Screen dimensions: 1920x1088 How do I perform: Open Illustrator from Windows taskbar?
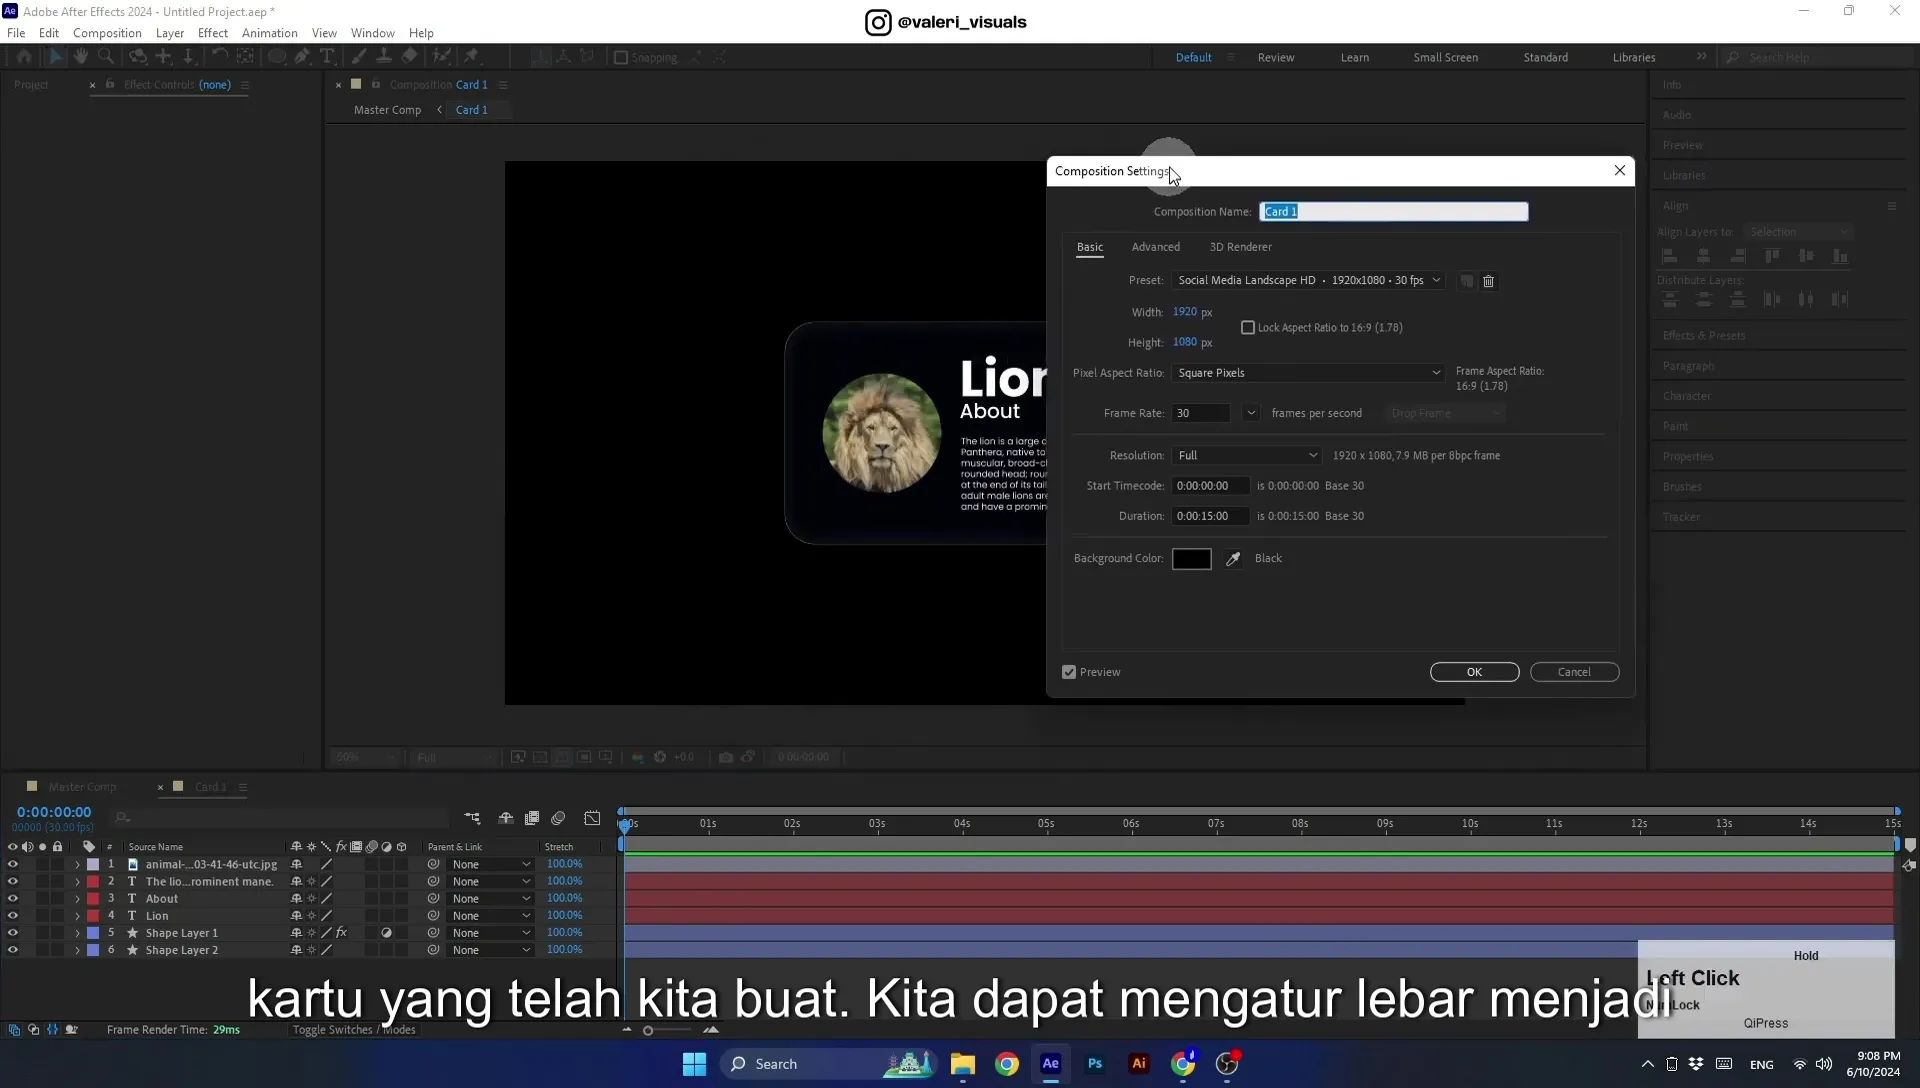[x=1139, y=1064]
